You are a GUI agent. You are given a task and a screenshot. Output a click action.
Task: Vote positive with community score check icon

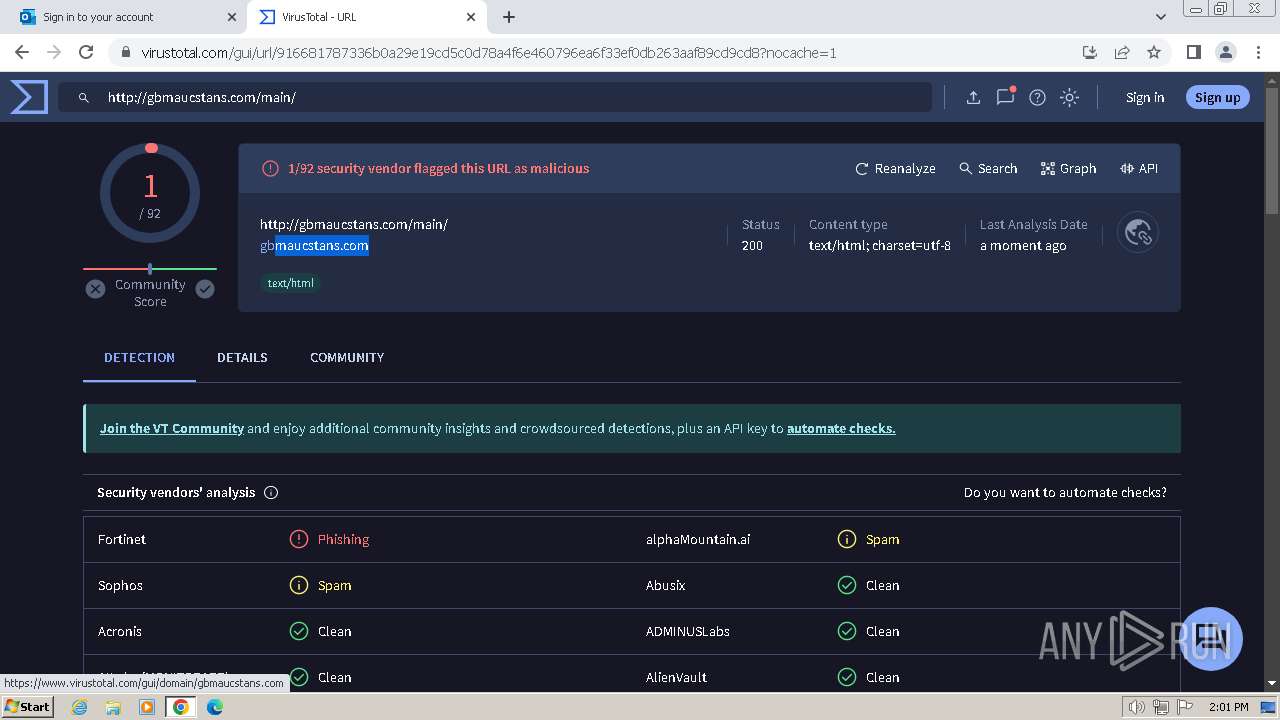pyautogui.click(x=205, y=289)
